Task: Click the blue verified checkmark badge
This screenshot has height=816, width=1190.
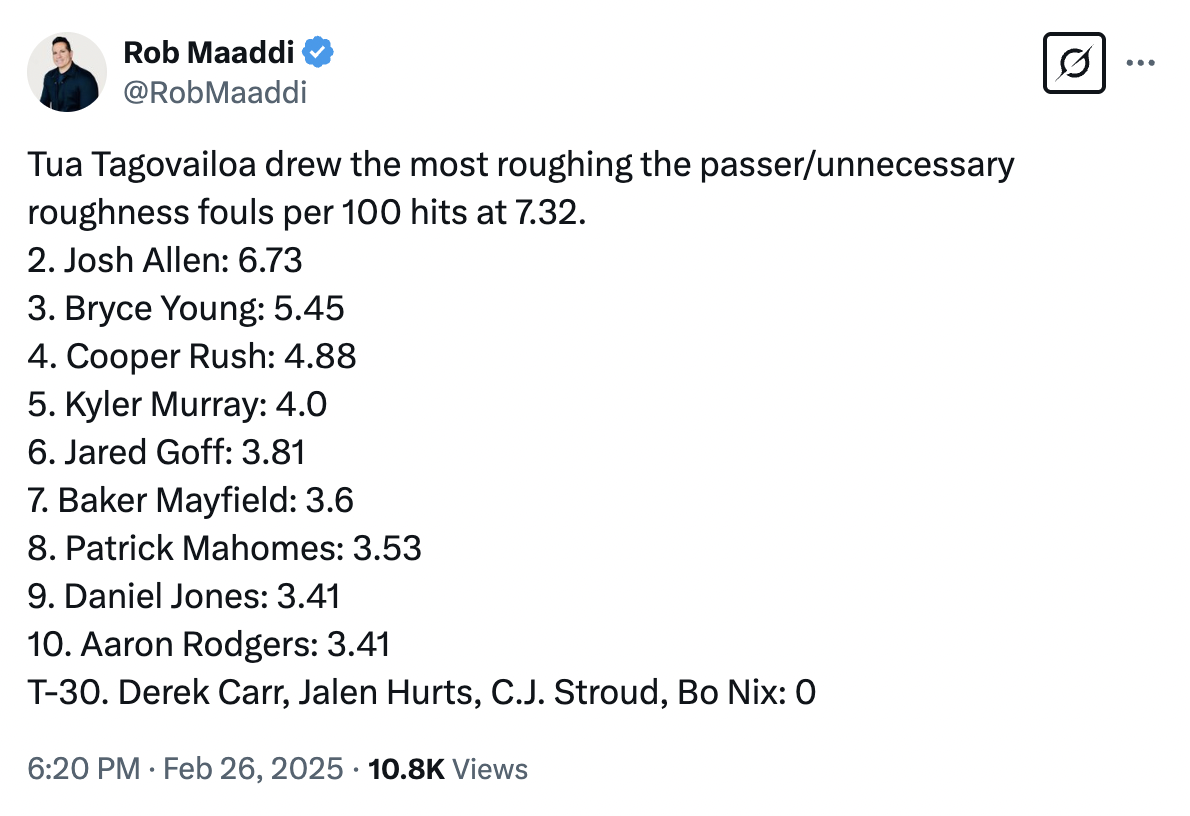Action: tap(318, 52)
